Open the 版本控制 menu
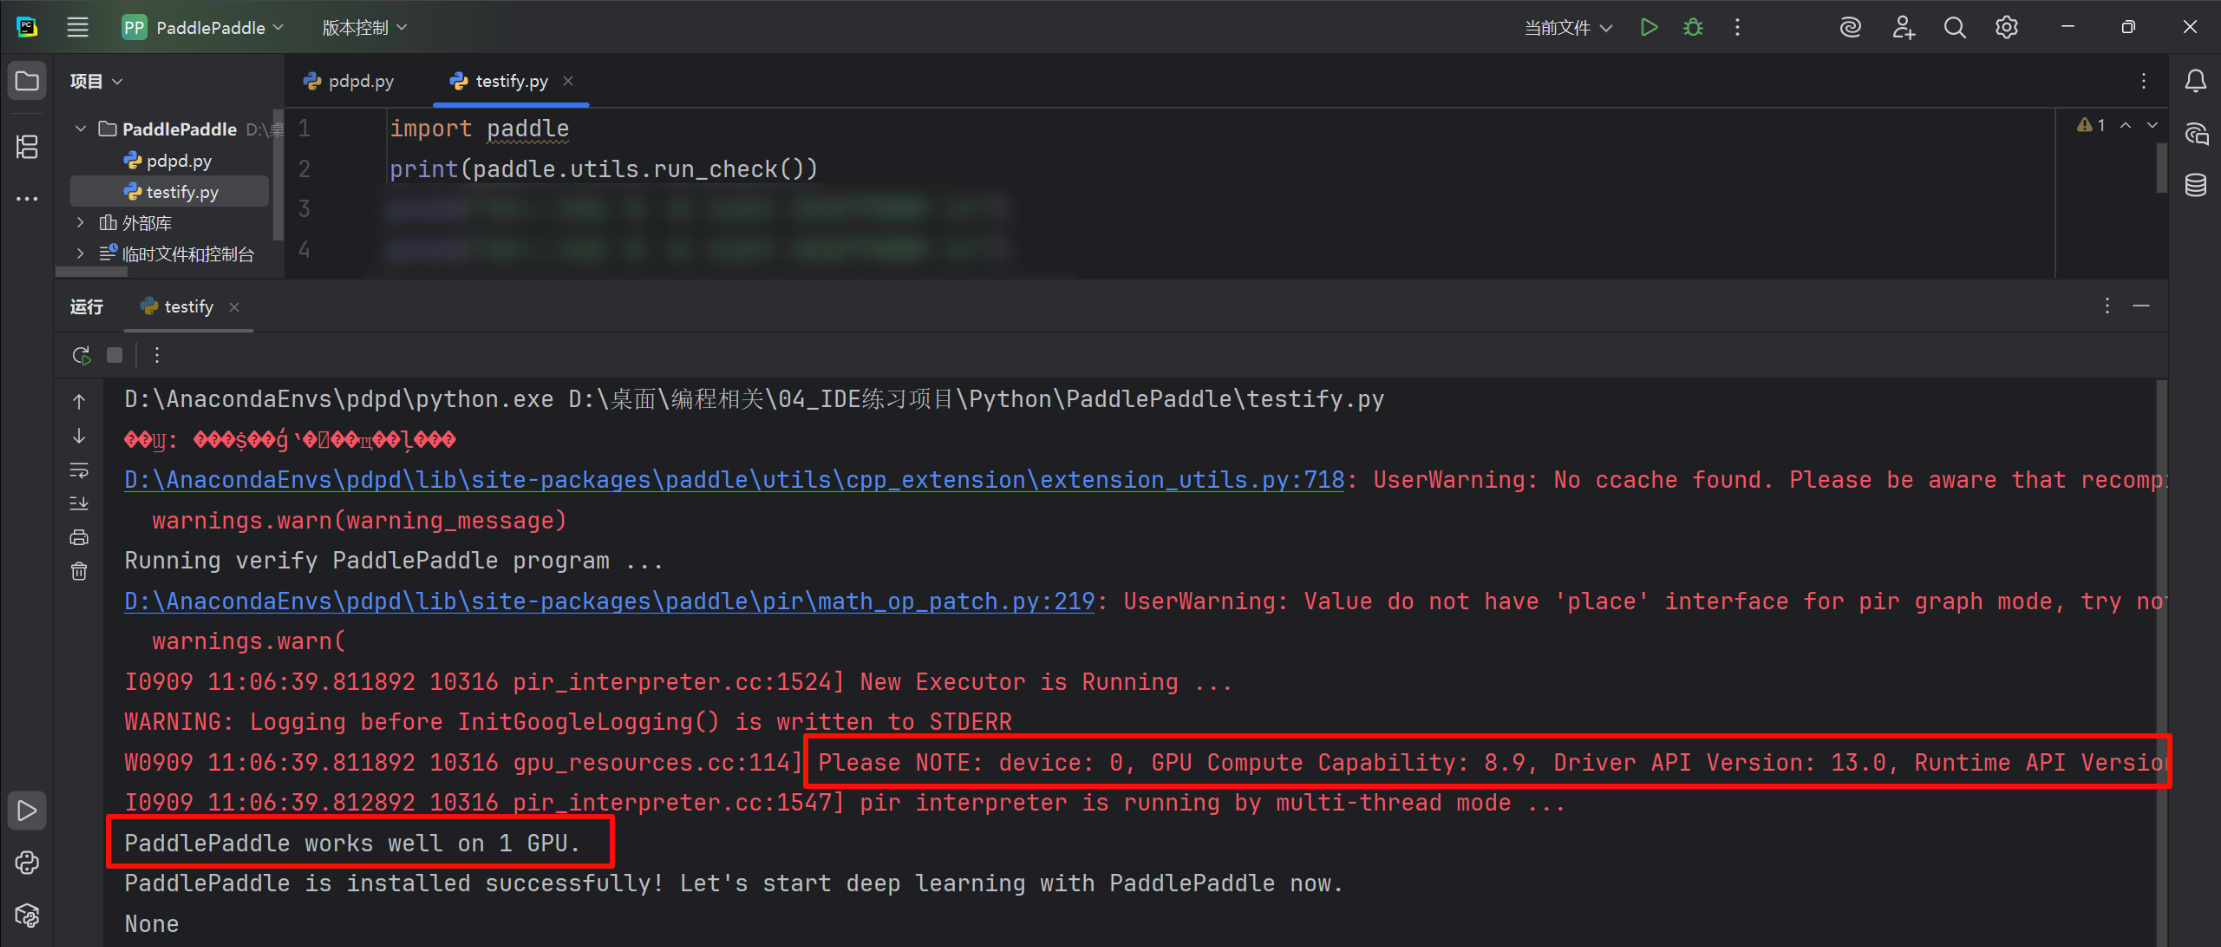This screenshot has height=947, width=2221. (364, 28)
